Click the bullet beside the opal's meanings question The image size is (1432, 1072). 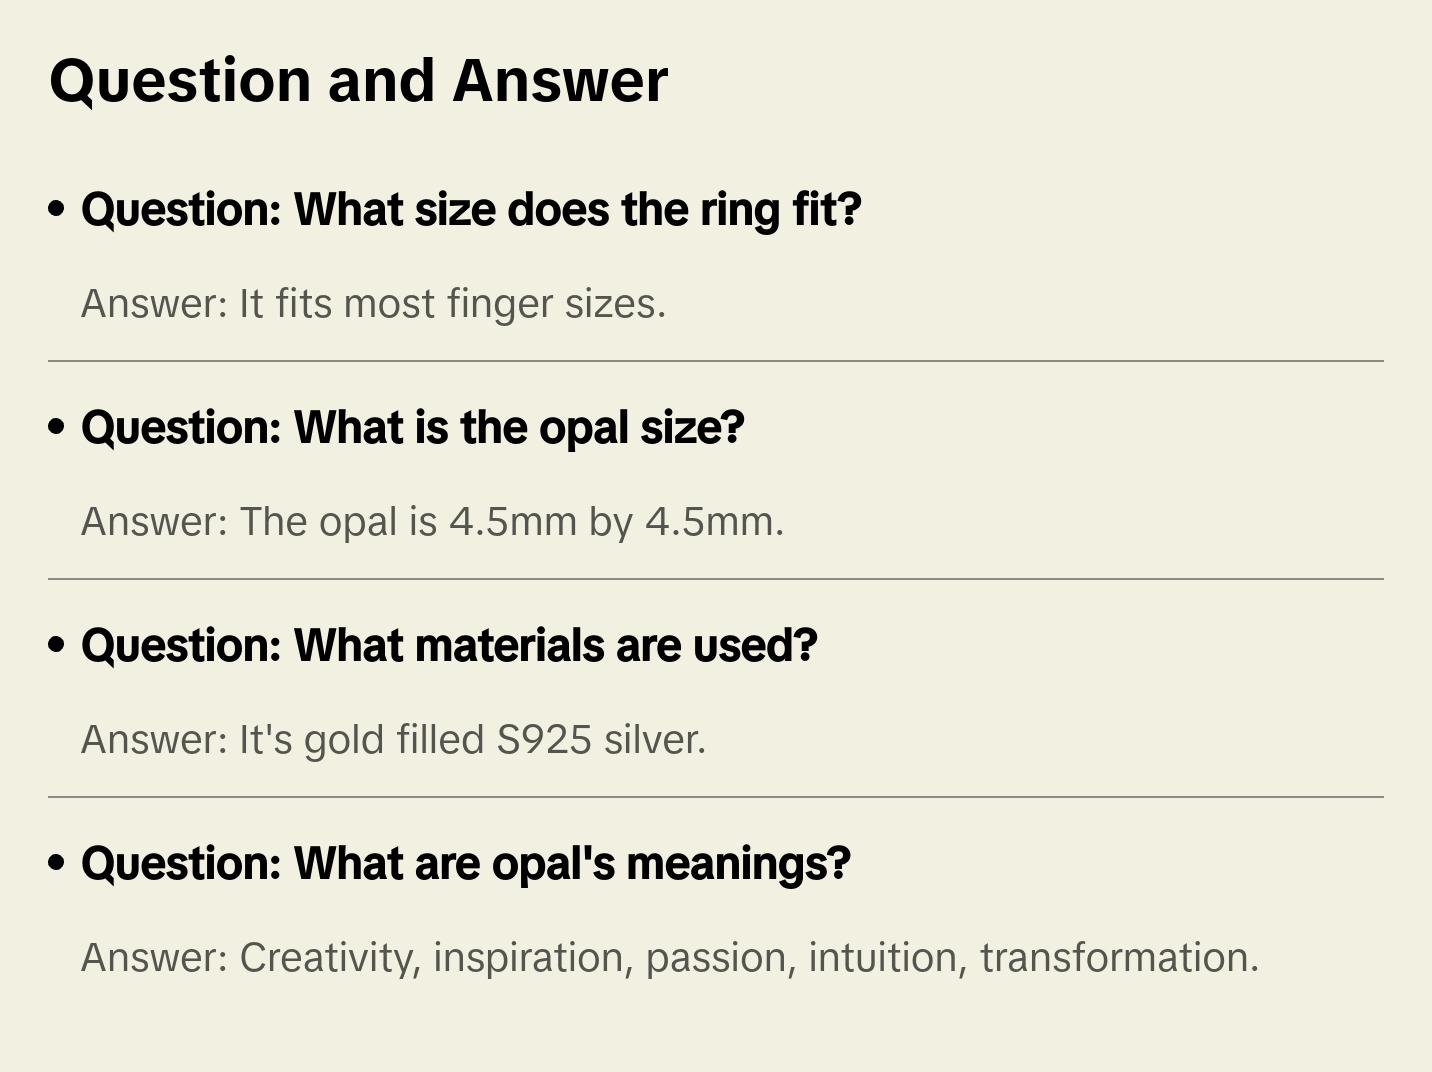pyautogui.click(x=57, y=864)
